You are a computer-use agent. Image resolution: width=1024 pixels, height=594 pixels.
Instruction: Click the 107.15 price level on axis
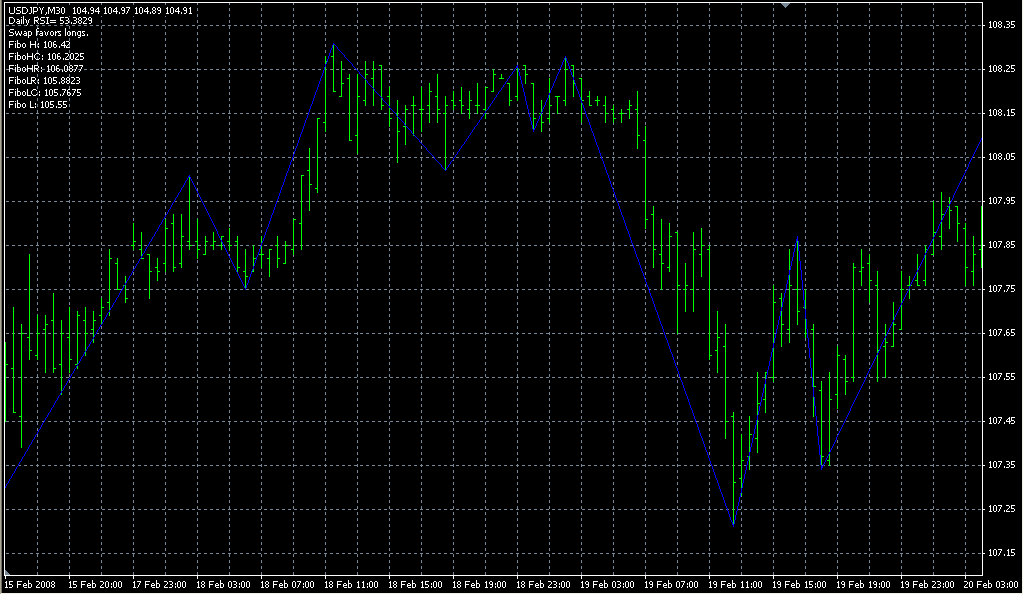1001,553
